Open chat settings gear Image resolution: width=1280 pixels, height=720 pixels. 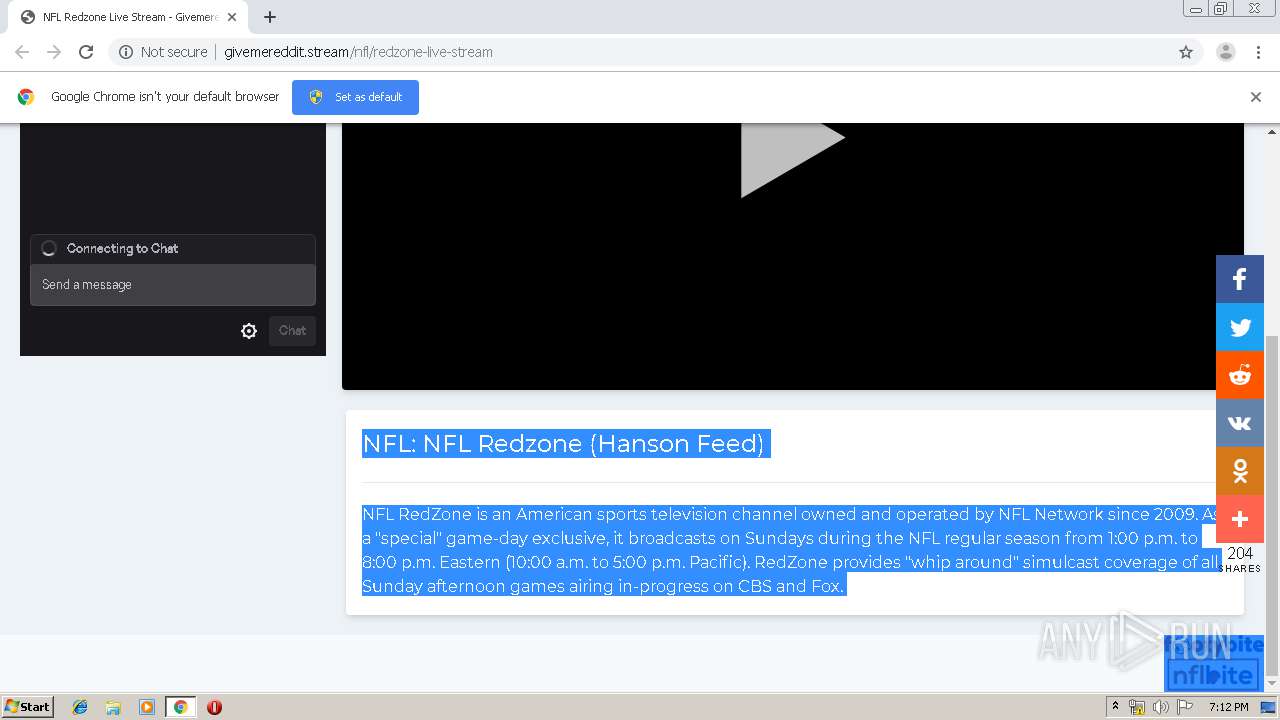pyautogui.click(x=249, y=331)
